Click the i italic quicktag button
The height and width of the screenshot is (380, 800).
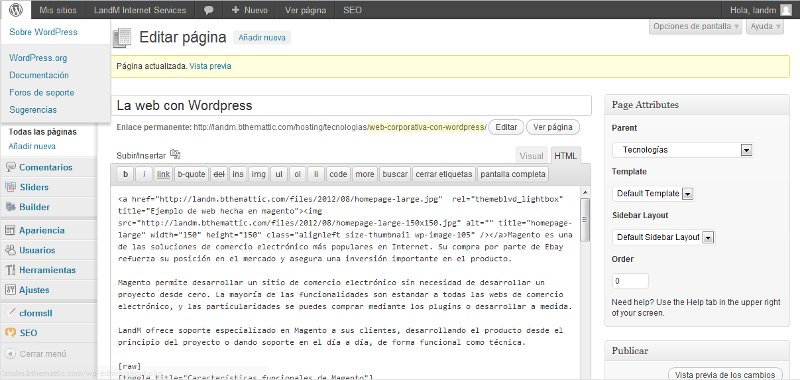pyautogui.click(x=143, y=174)
